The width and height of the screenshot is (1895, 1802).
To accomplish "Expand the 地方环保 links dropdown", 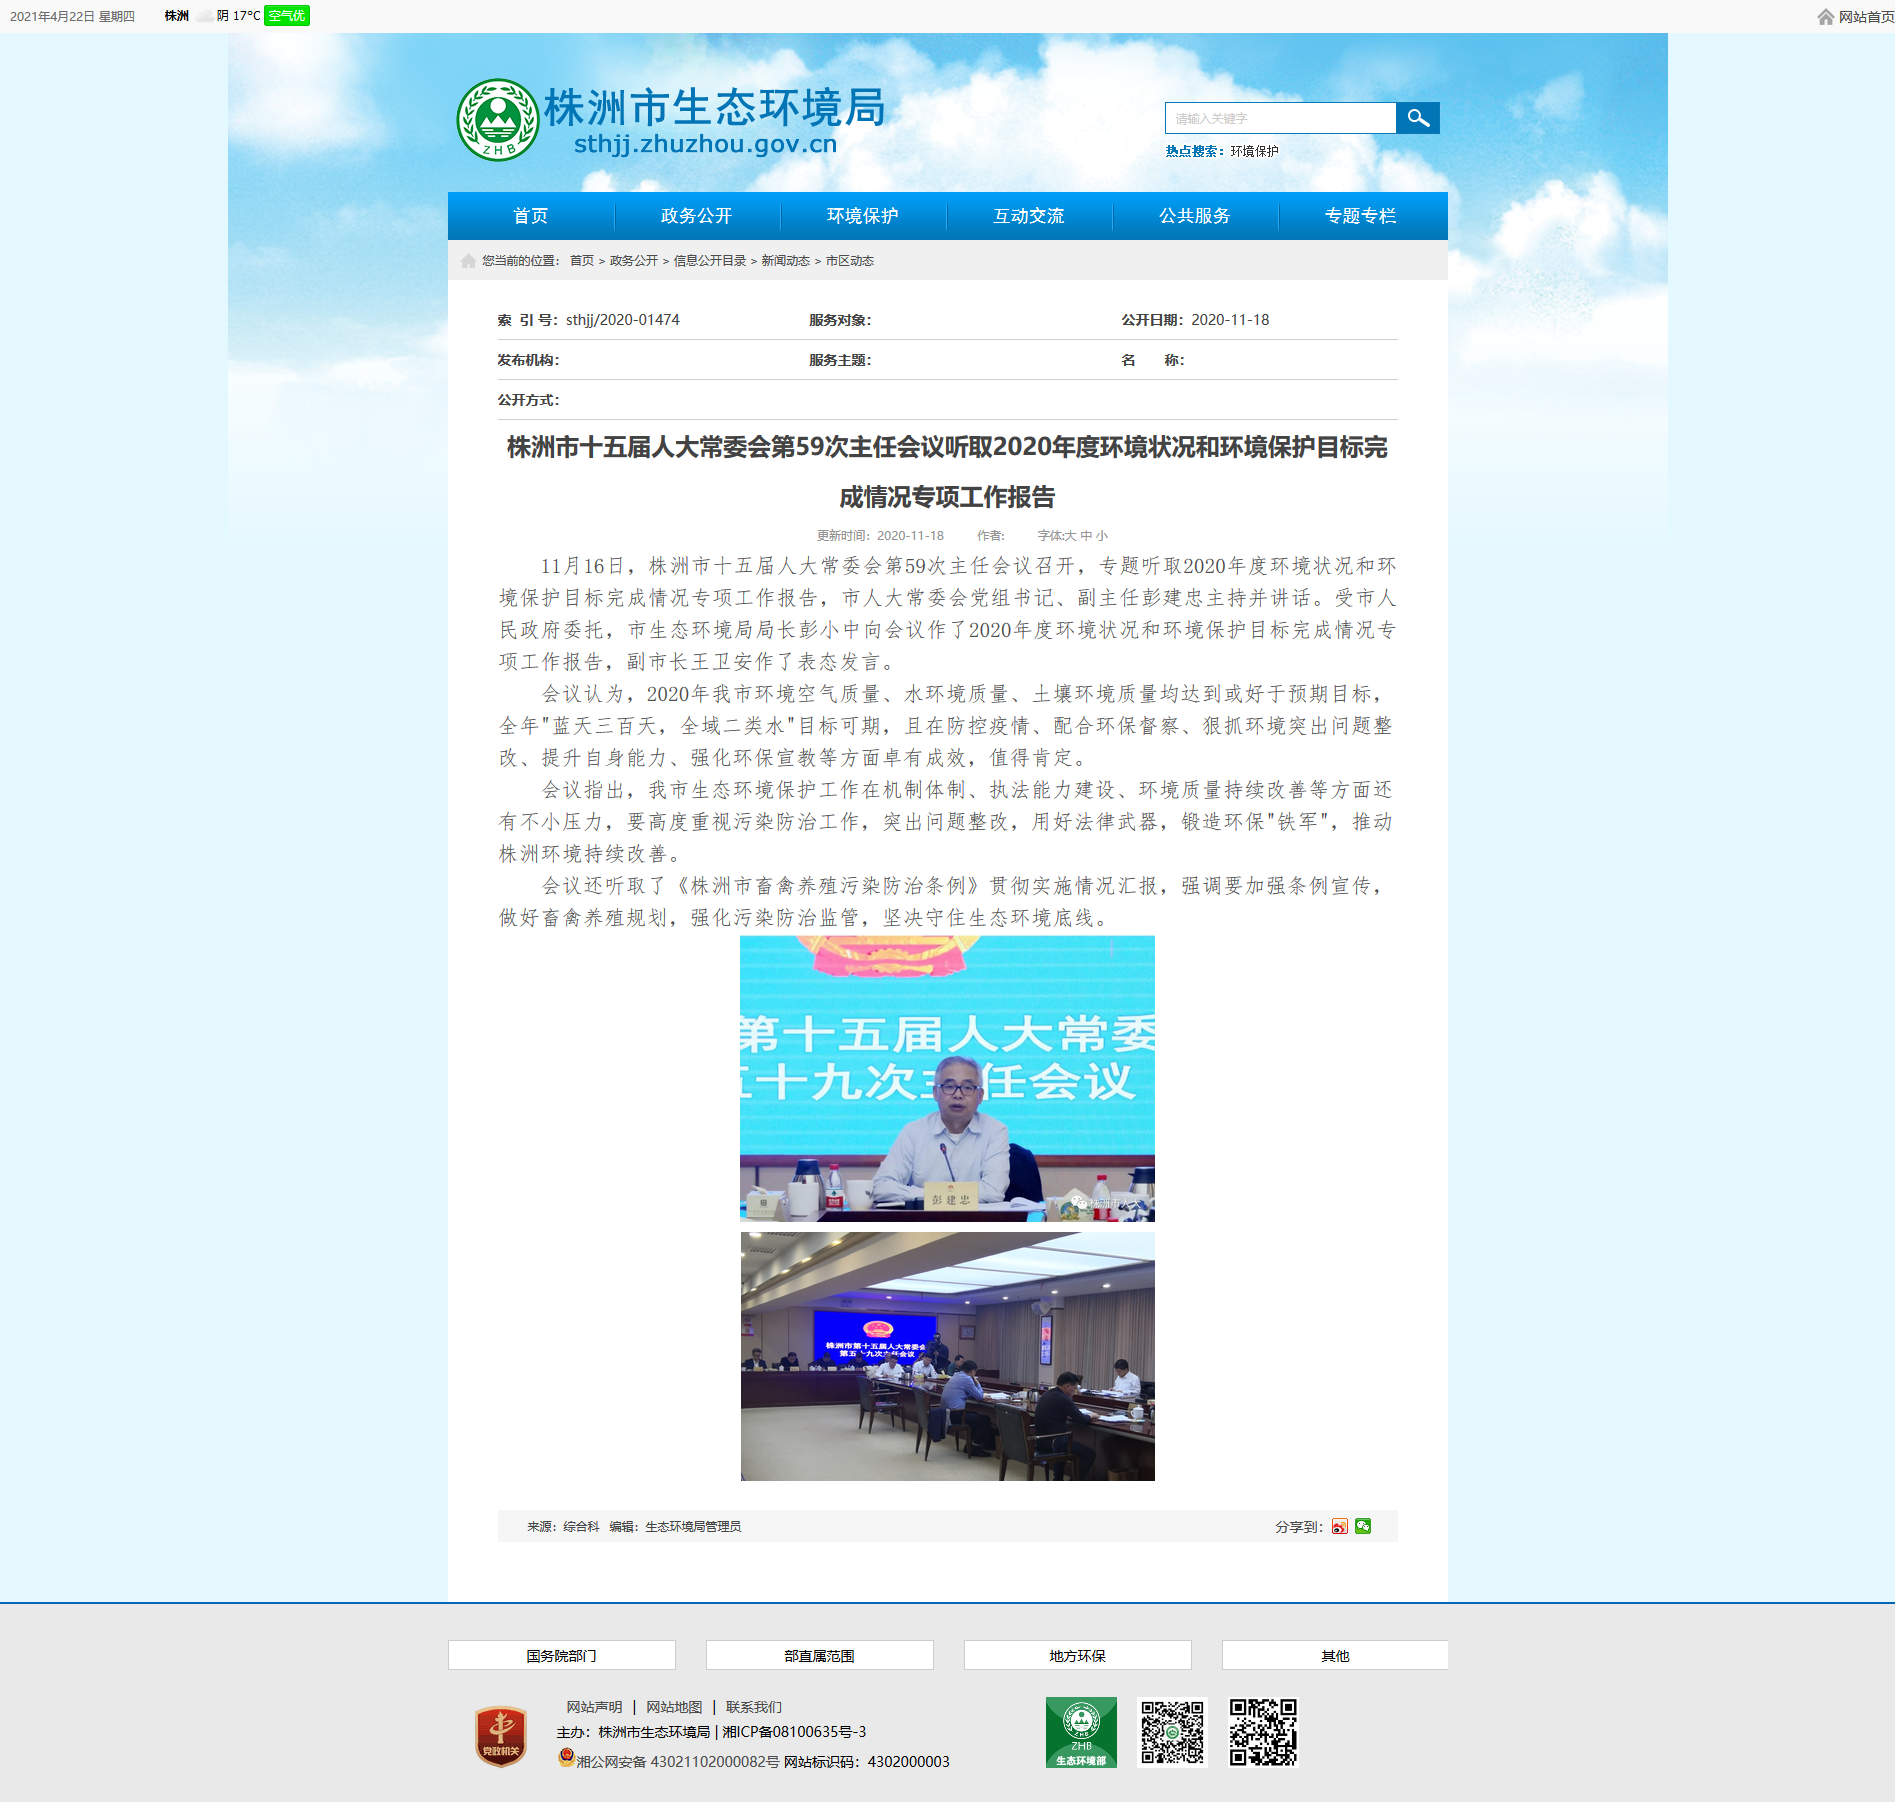I will coord(1078,1655).
